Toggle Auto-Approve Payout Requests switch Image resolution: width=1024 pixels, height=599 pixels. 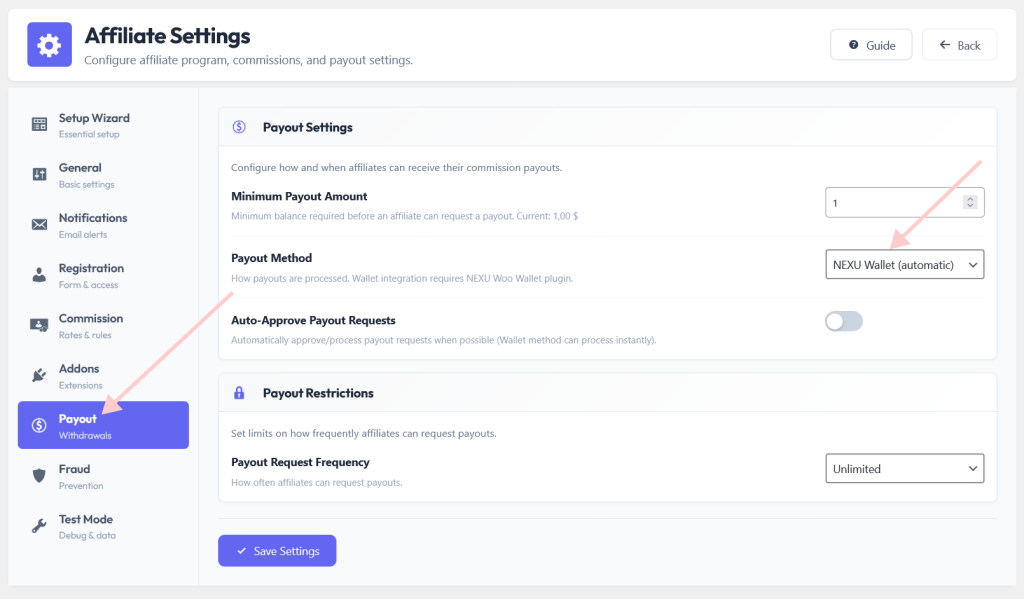[x=844, y=321]
